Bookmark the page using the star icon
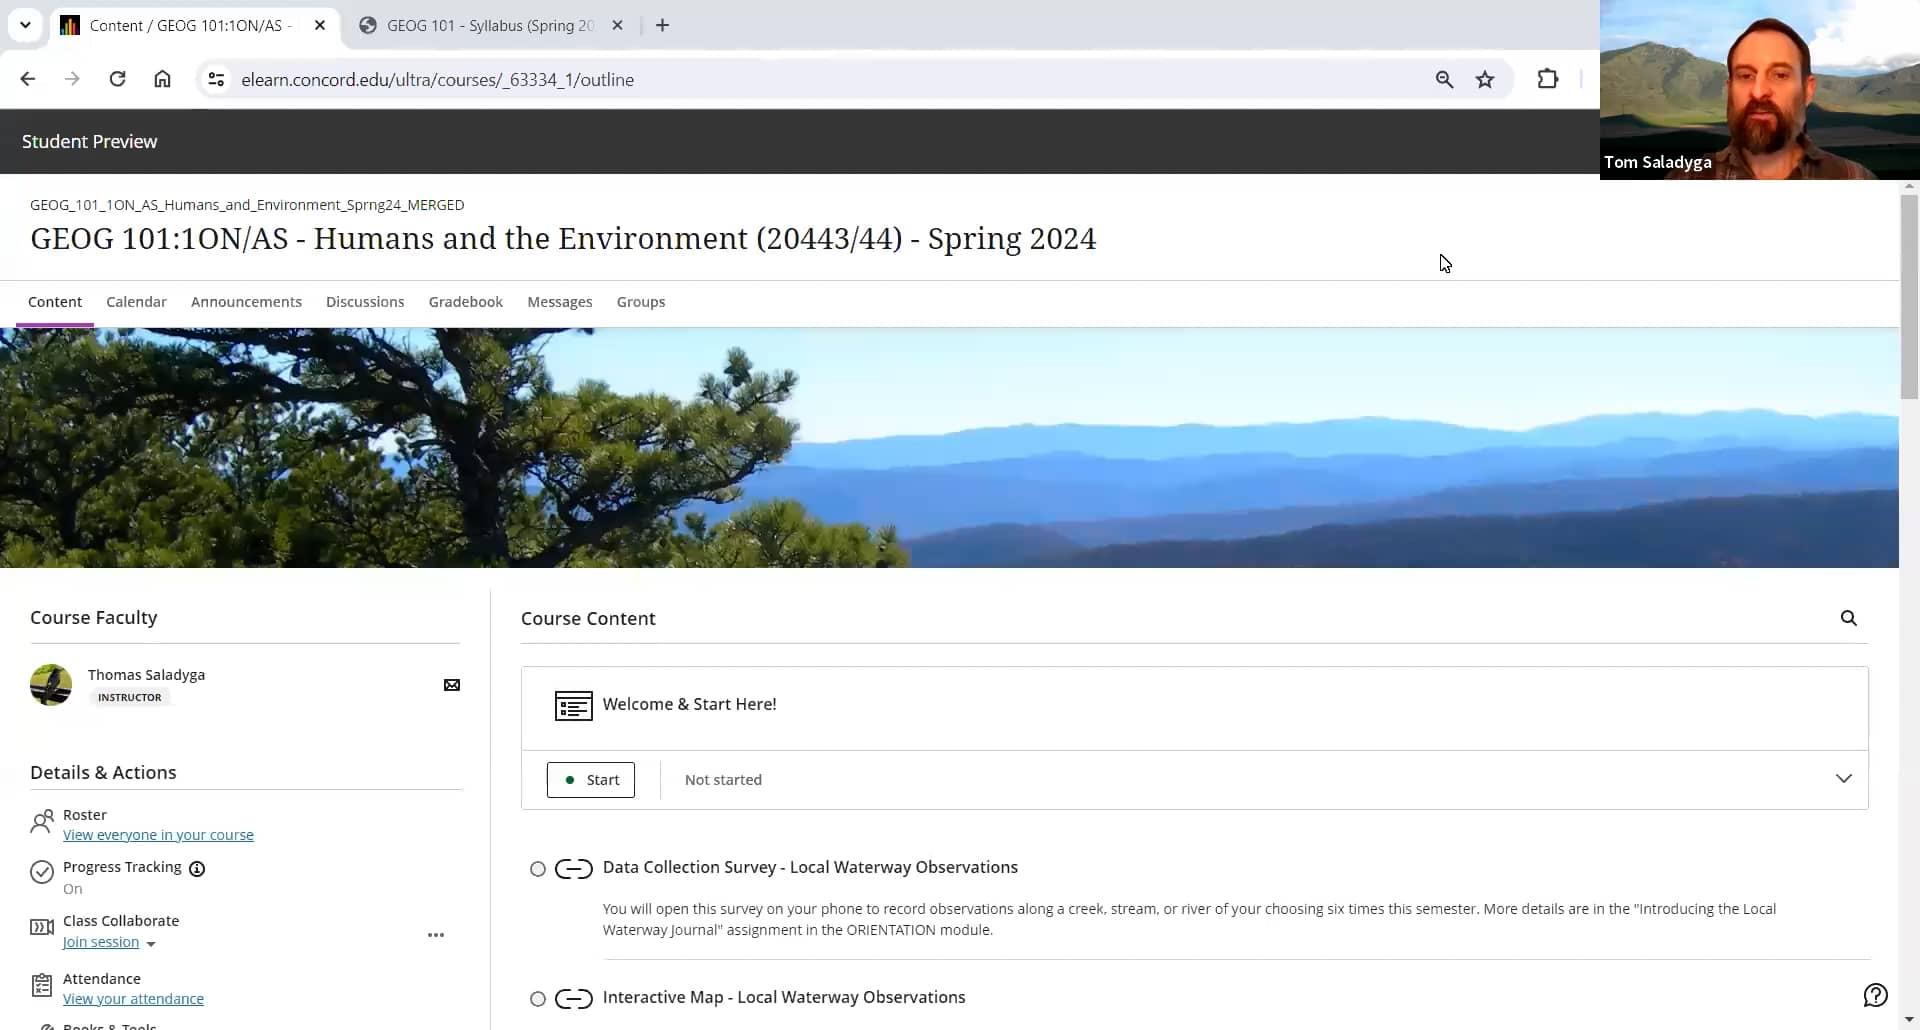1920x1030 pixels. [1485, 79]
